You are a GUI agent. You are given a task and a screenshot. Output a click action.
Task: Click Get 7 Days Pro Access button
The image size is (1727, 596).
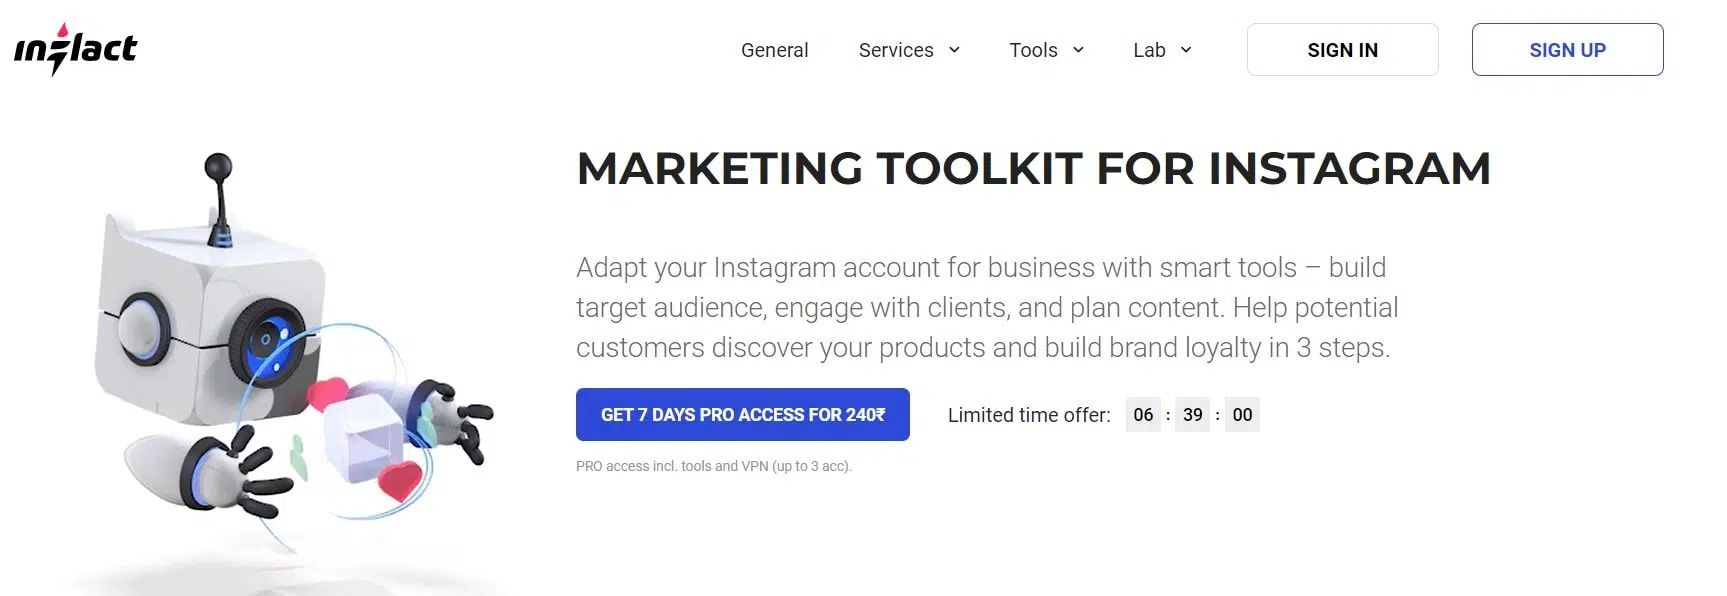(x=742, y=414)
